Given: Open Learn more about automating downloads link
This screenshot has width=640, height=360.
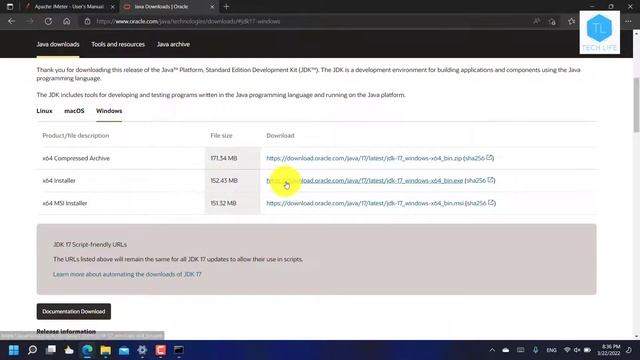Looking at the screenshot, I should click(x=127, y=274).
